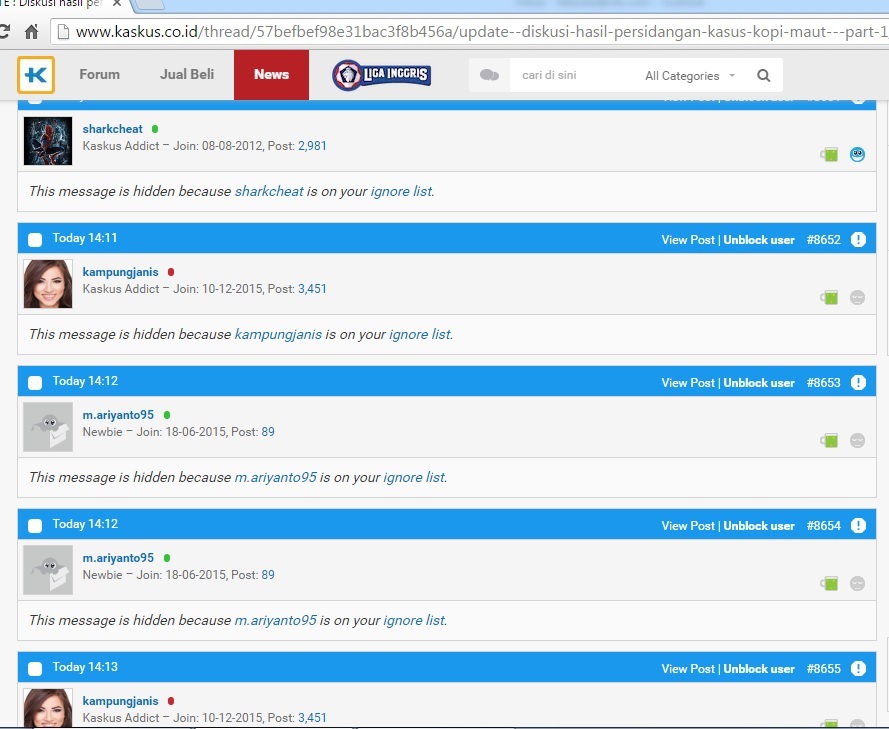Click View Post on post #8652
Screen dimensions: 889x729
tap(688, 240)
